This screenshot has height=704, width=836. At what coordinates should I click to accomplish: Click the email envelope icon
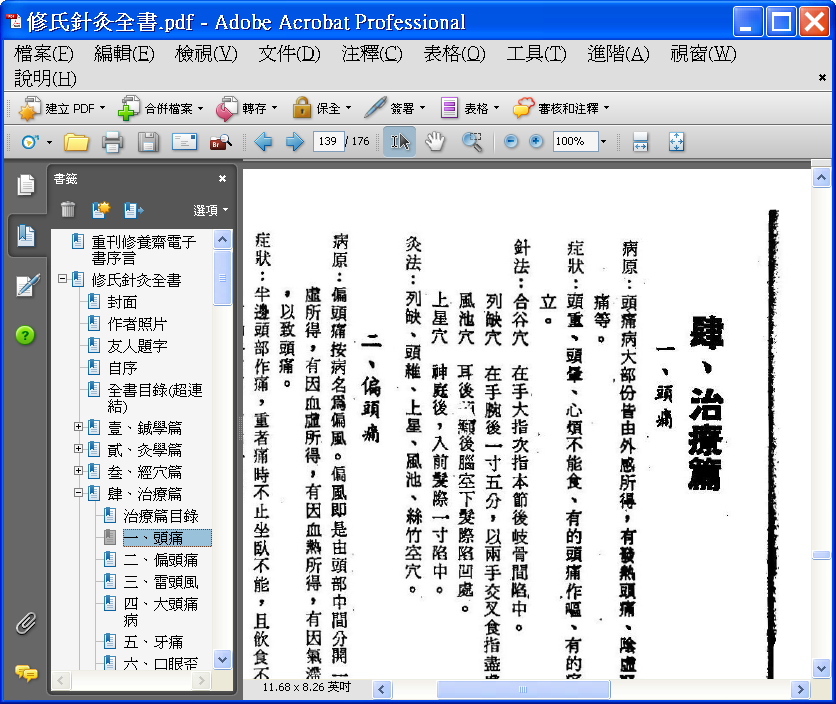[184, 142]
